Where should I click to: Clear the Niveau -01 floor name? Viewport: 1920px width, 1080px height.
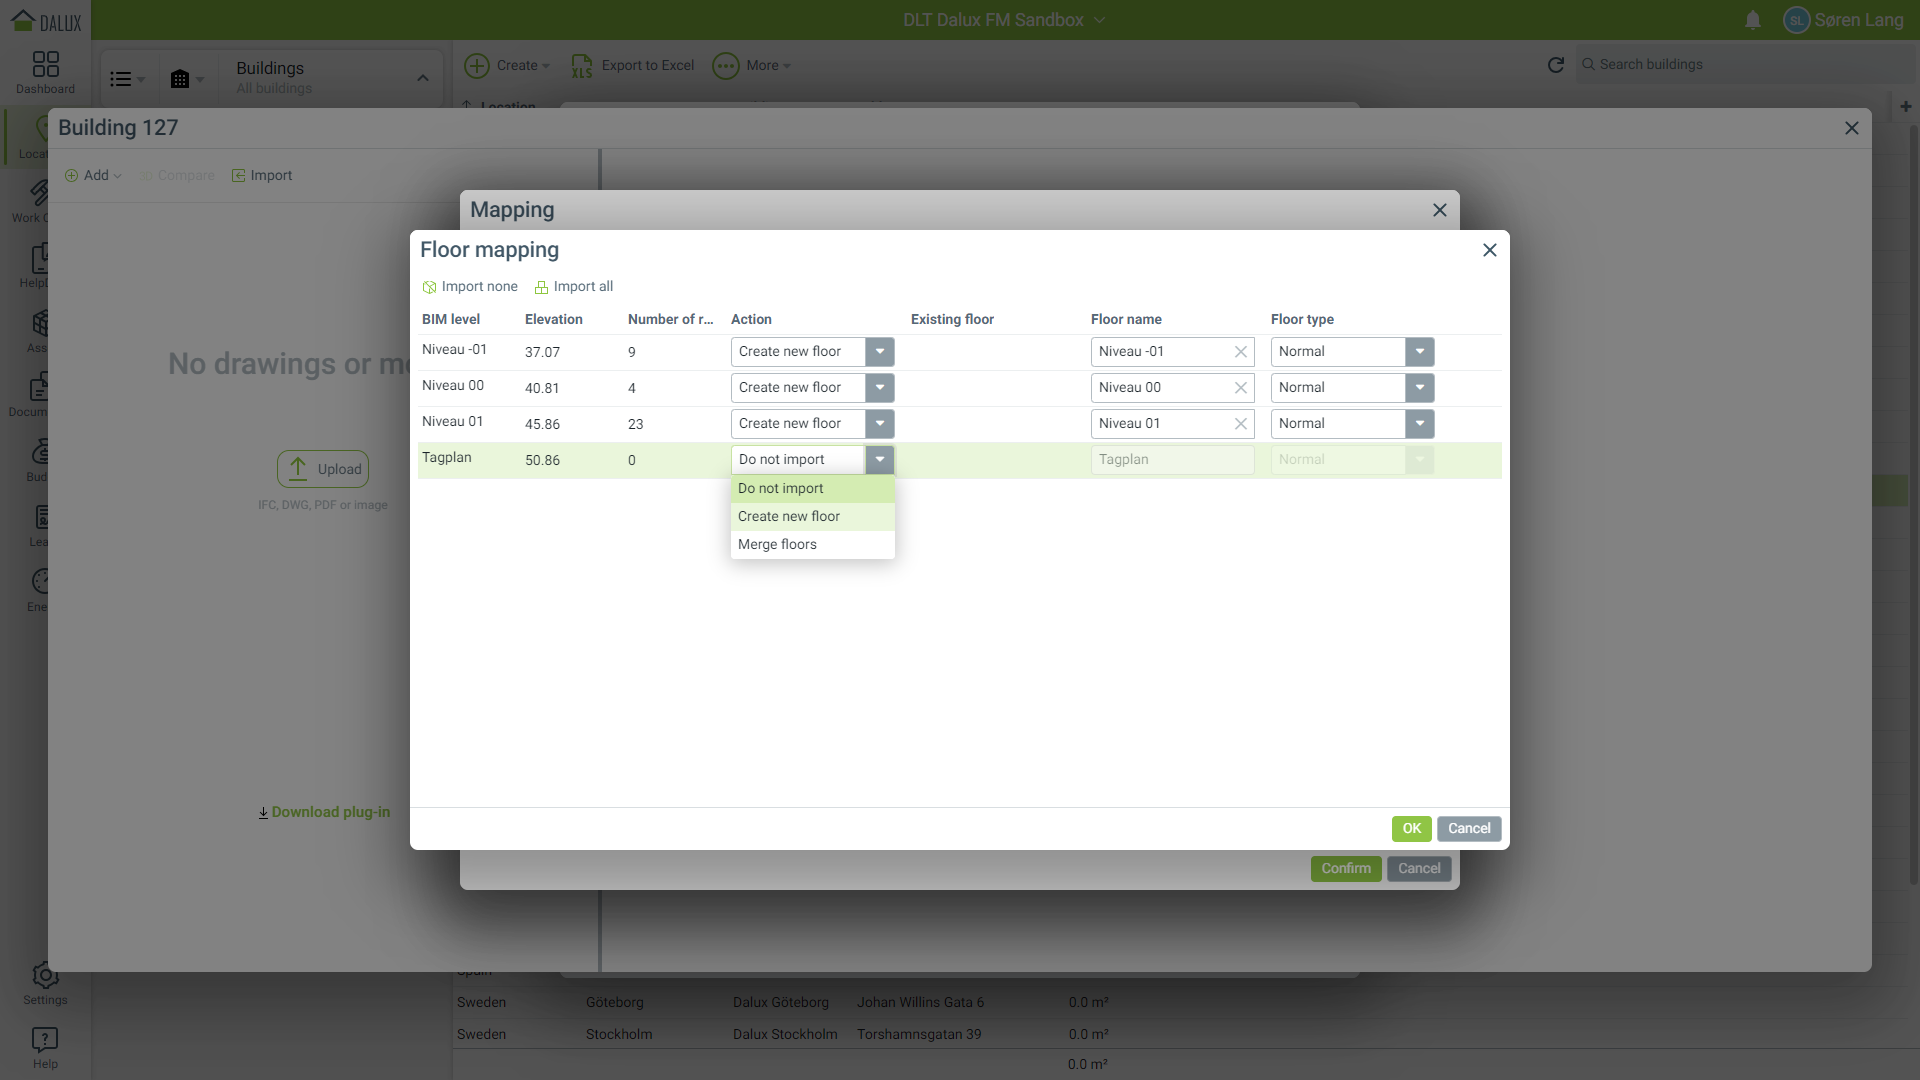pos(1240,352)
